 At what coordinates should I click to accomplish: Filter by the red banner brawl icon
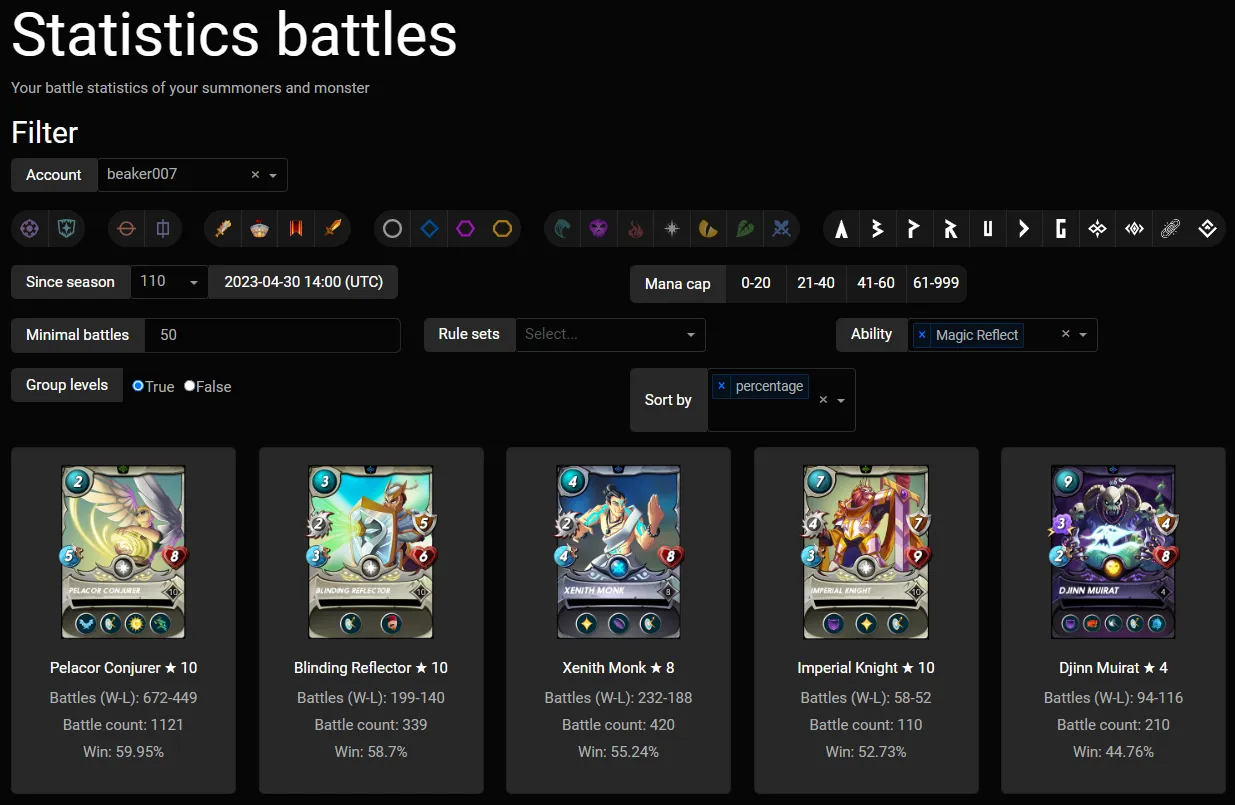[296, 229]
